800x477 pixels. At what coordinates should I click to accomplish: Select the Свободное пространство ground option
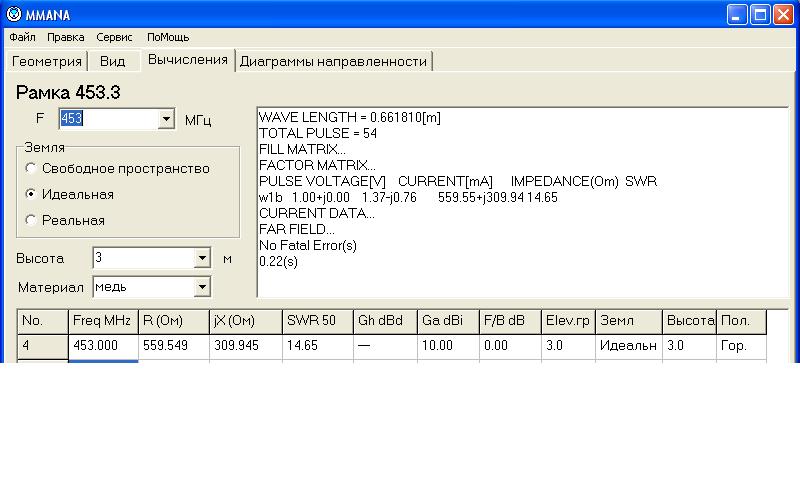pos(32,169)
